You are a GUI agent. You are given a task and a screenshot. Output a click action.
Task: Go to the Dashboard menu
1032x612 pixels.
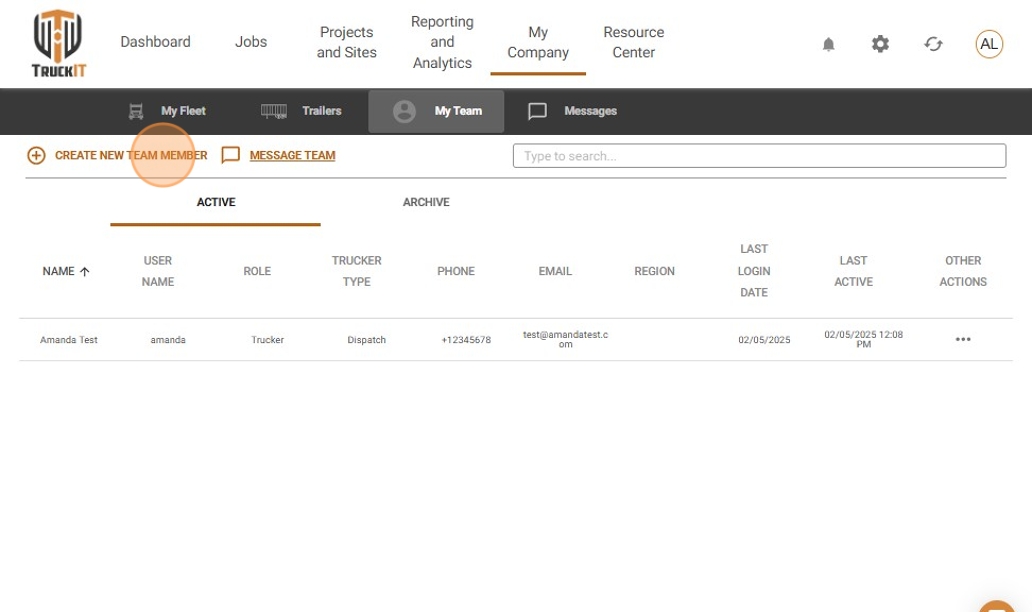155,41
